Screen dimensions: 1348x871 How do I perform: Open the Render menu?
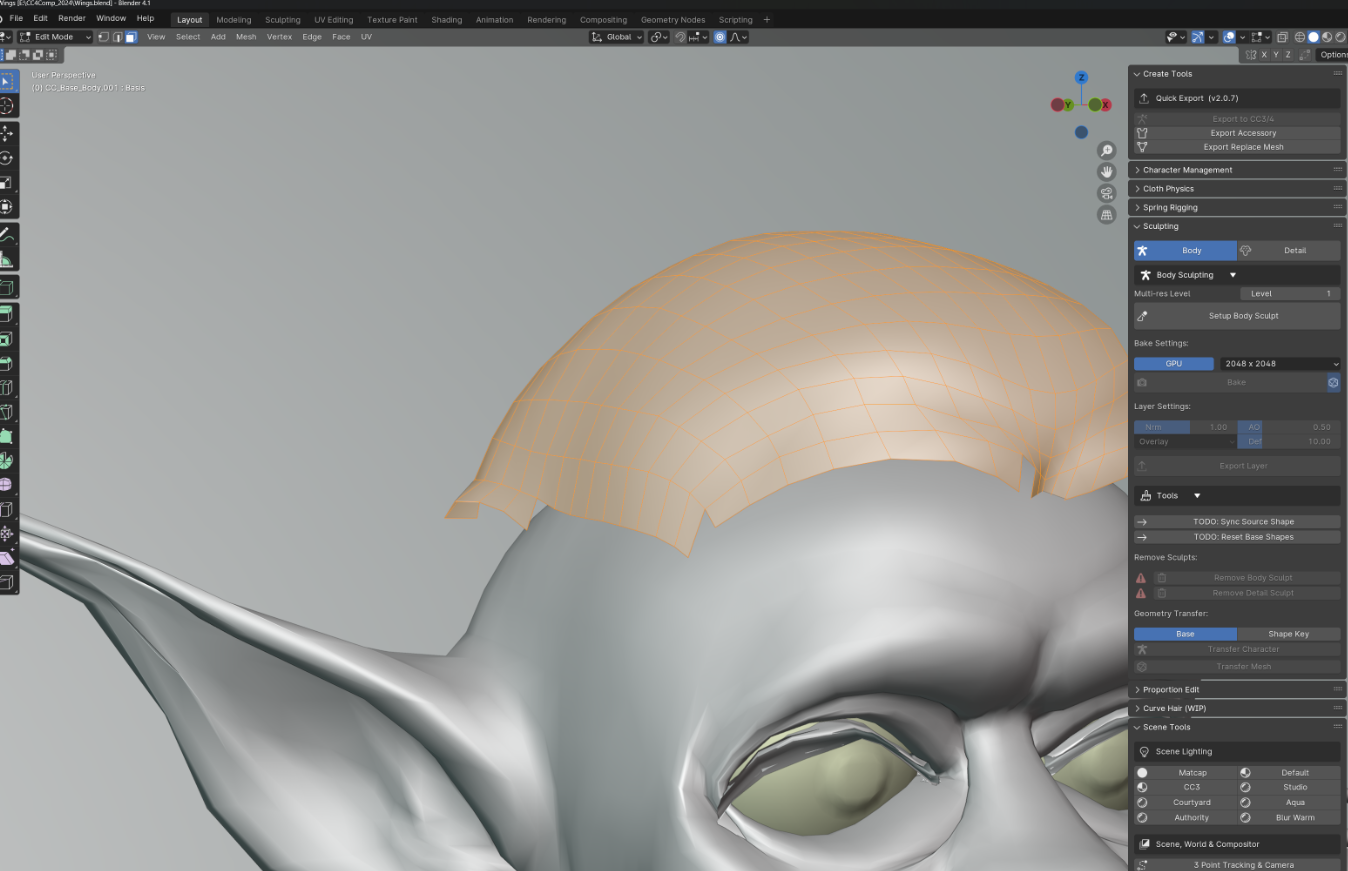[x=72, y=18]
